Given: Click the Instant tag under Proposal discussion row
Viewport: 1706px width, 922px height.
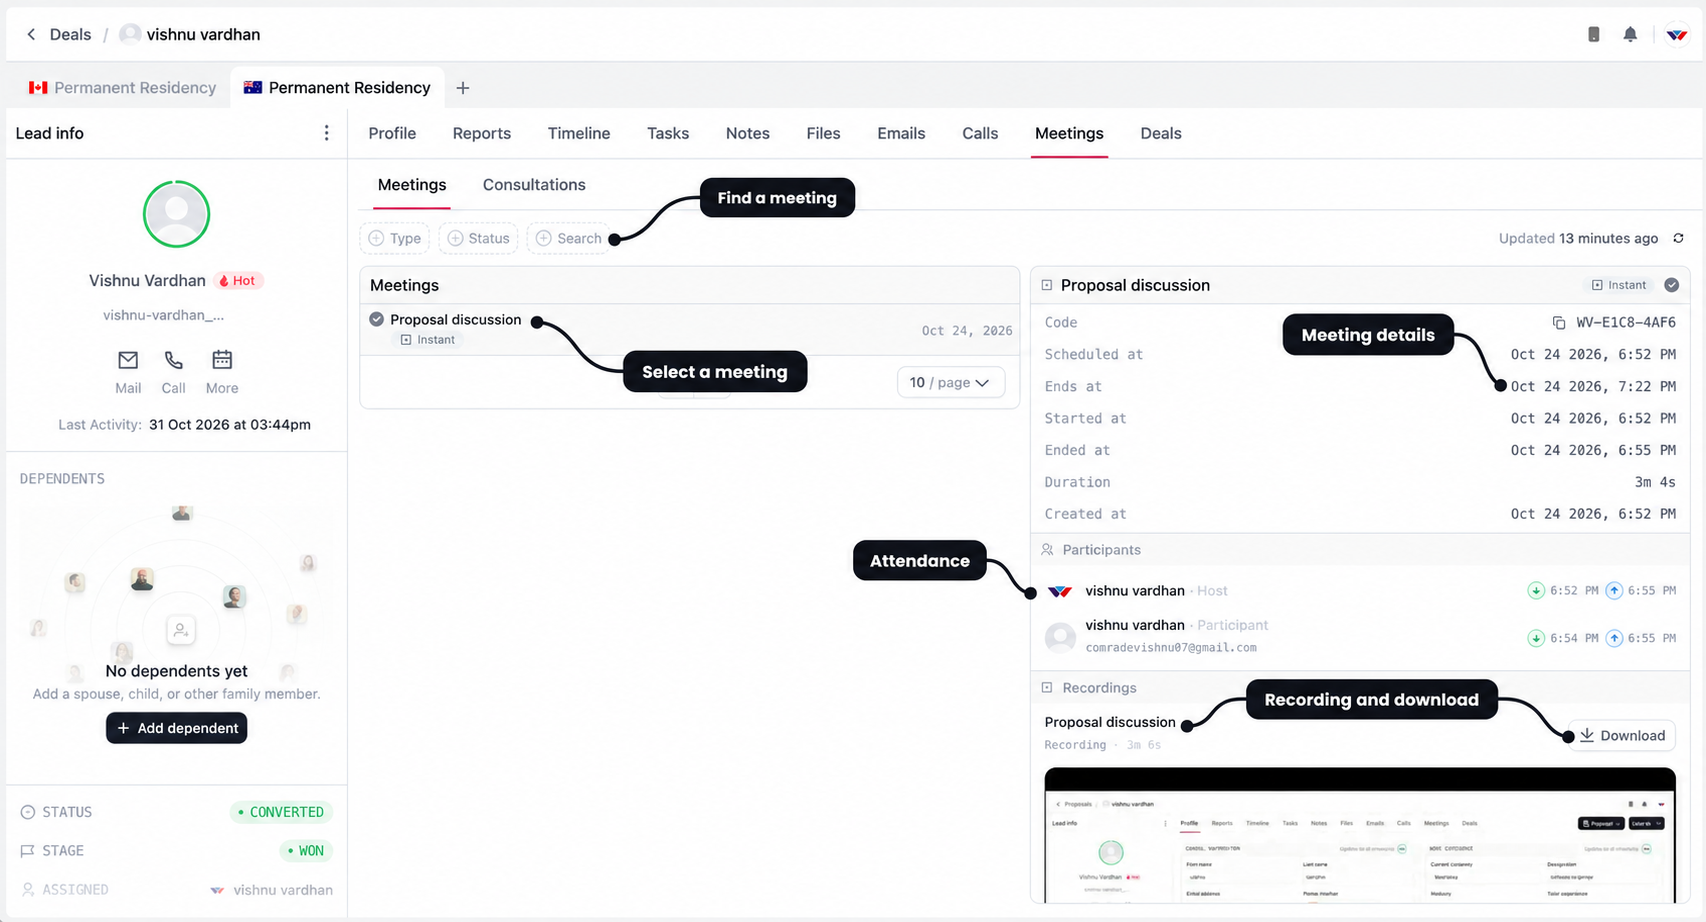Looking at the screenshot, I should [428, 340].
